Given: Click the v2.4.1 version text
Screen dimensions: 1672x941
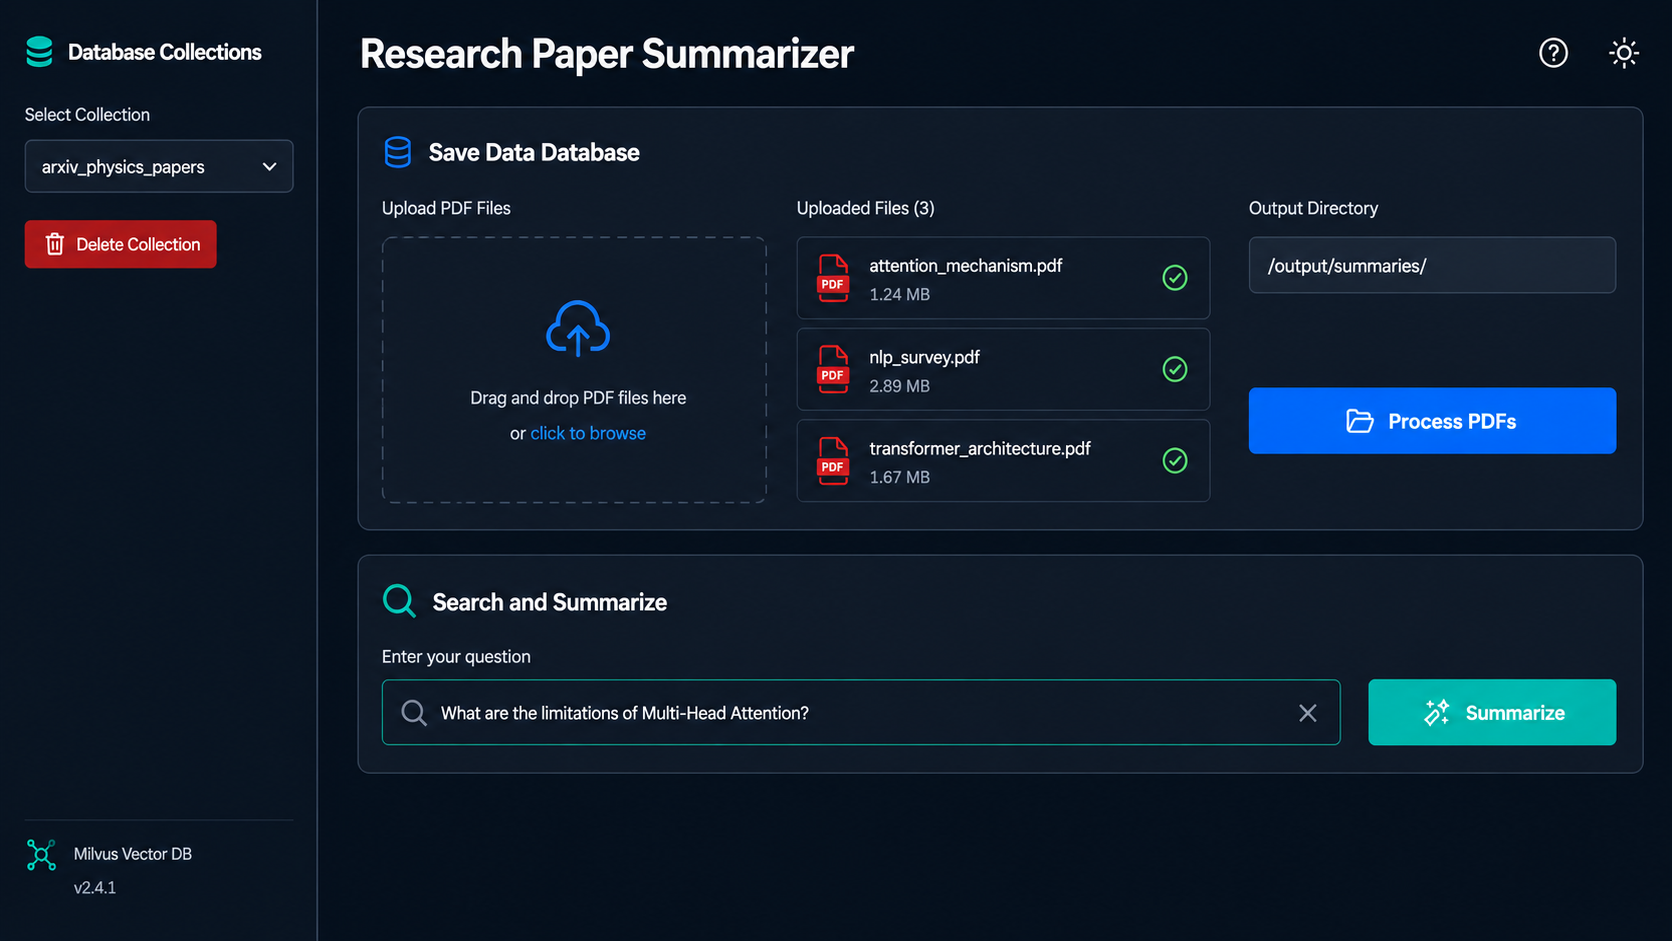Looking at the screenshot, I should 95,887.
